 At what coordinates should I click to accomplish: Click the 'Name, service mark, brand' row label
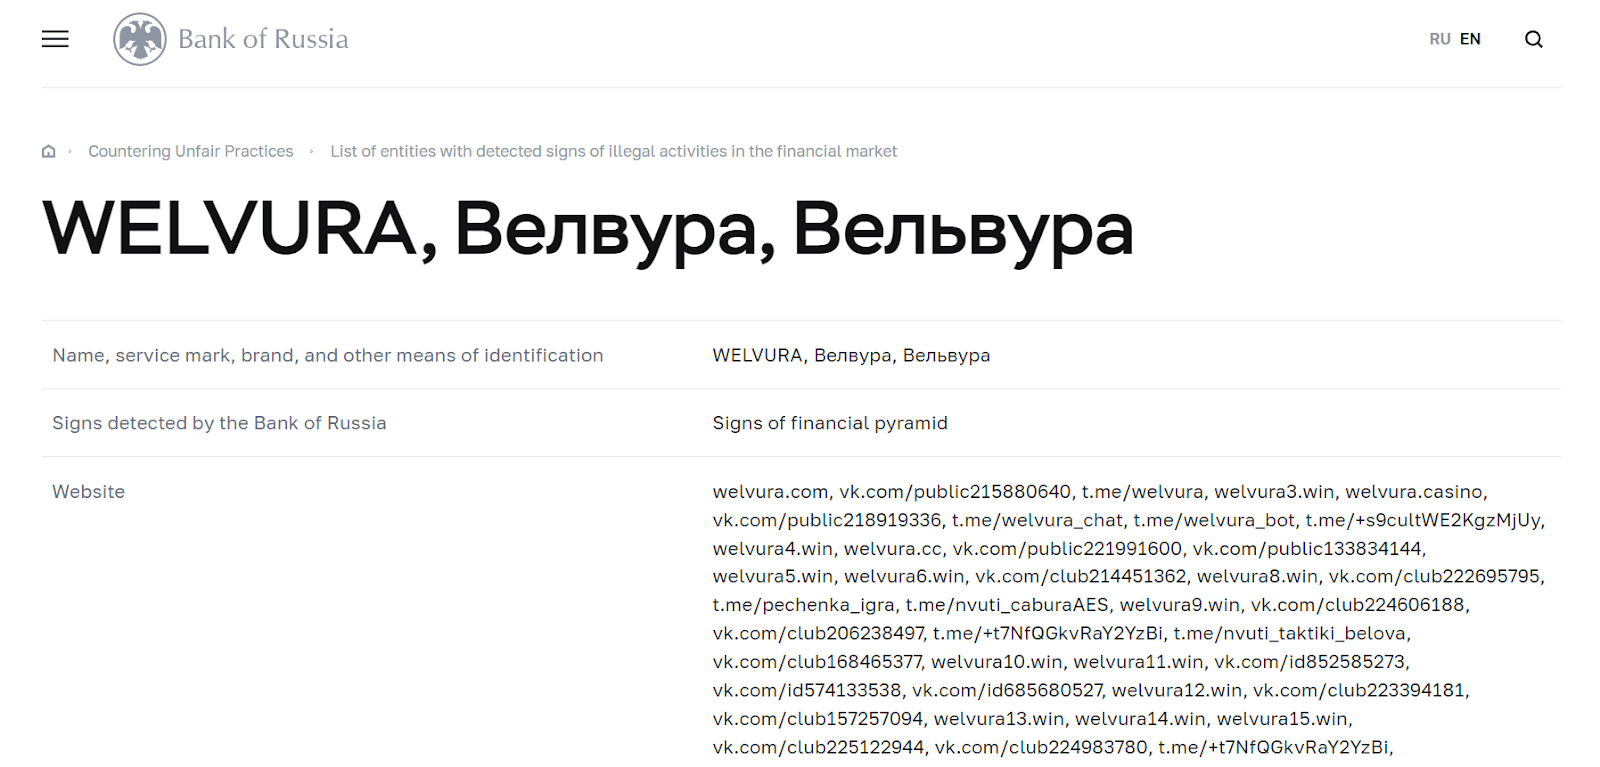327,355
